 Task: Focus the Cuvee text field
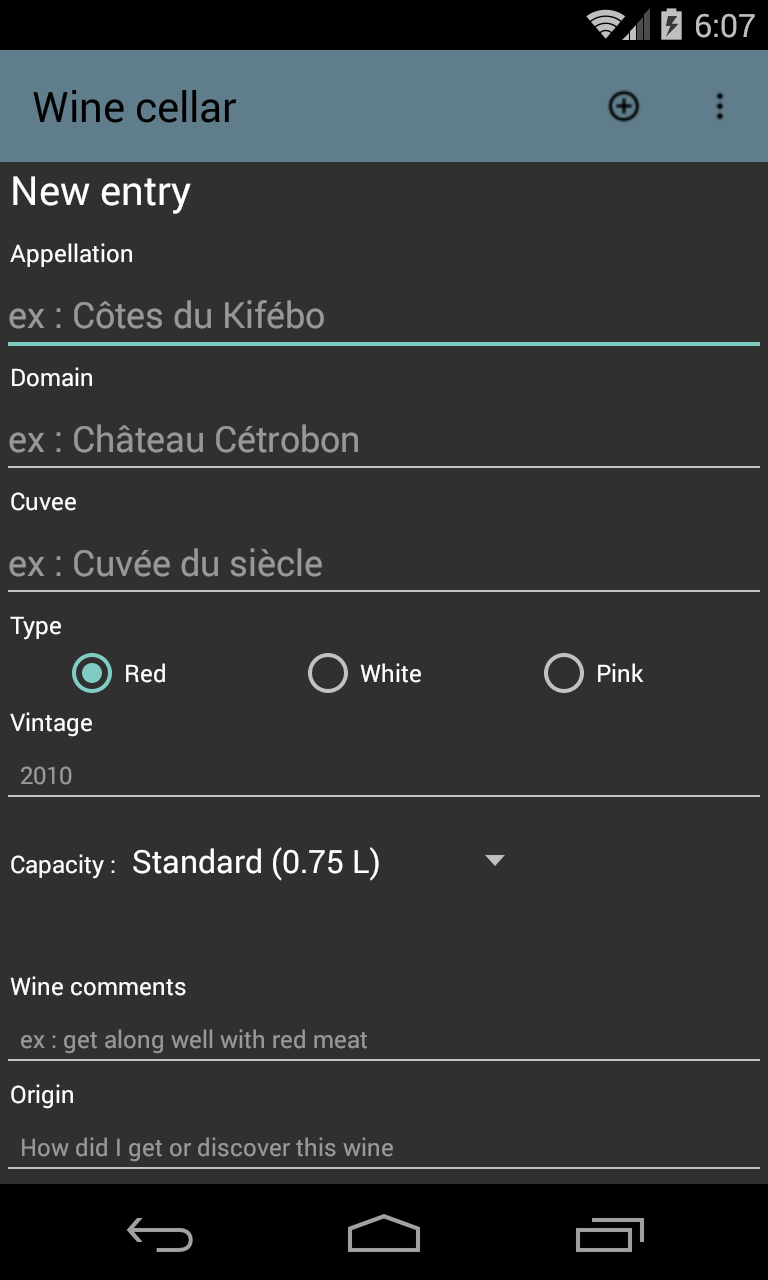[x=384, y=564]
